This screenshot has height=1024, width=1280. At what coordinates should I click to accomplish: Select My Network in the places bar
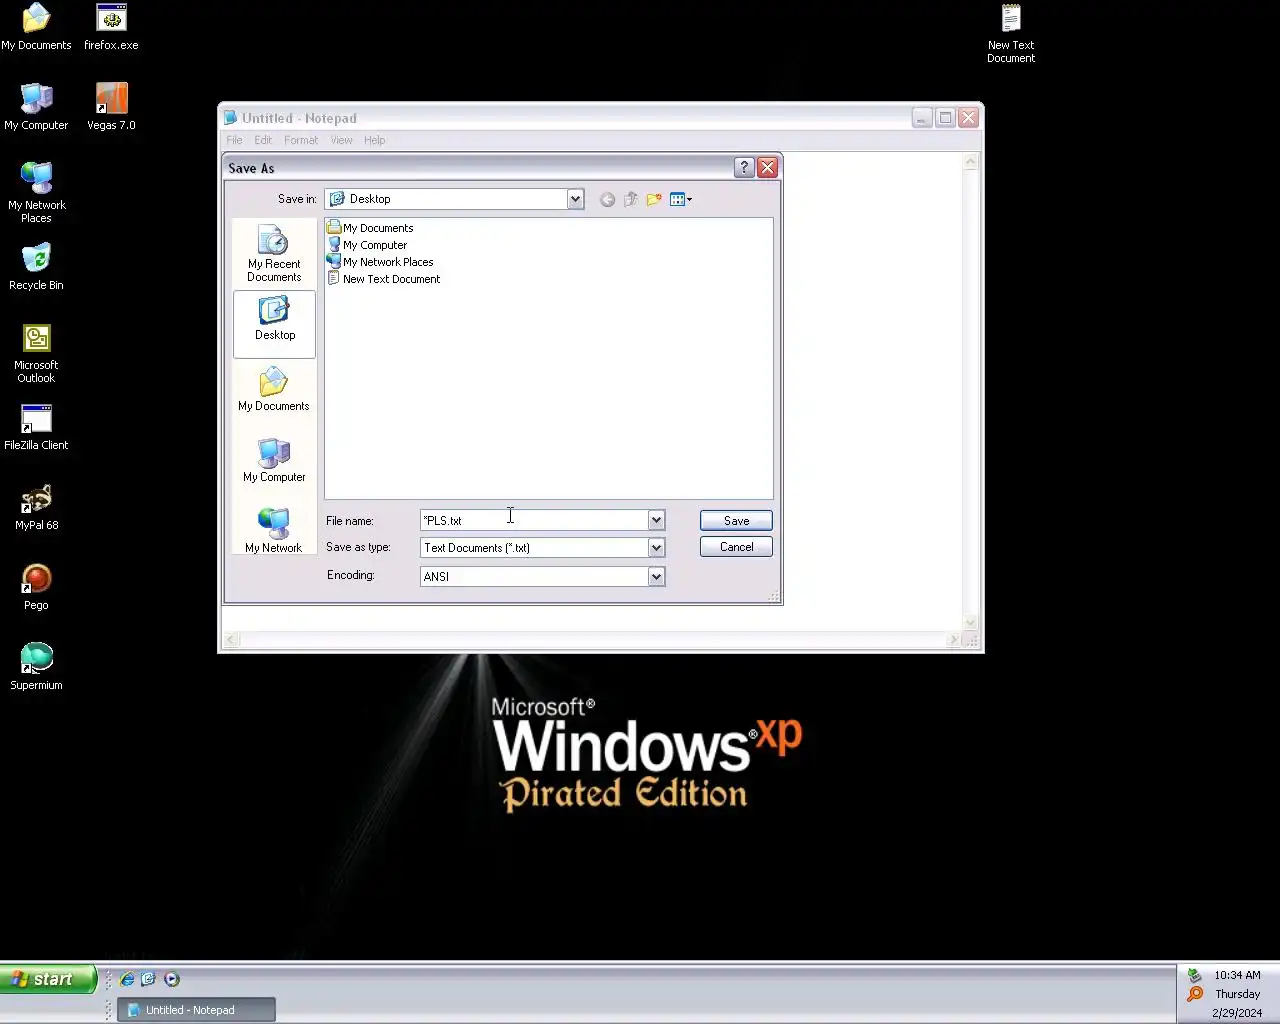274,531
